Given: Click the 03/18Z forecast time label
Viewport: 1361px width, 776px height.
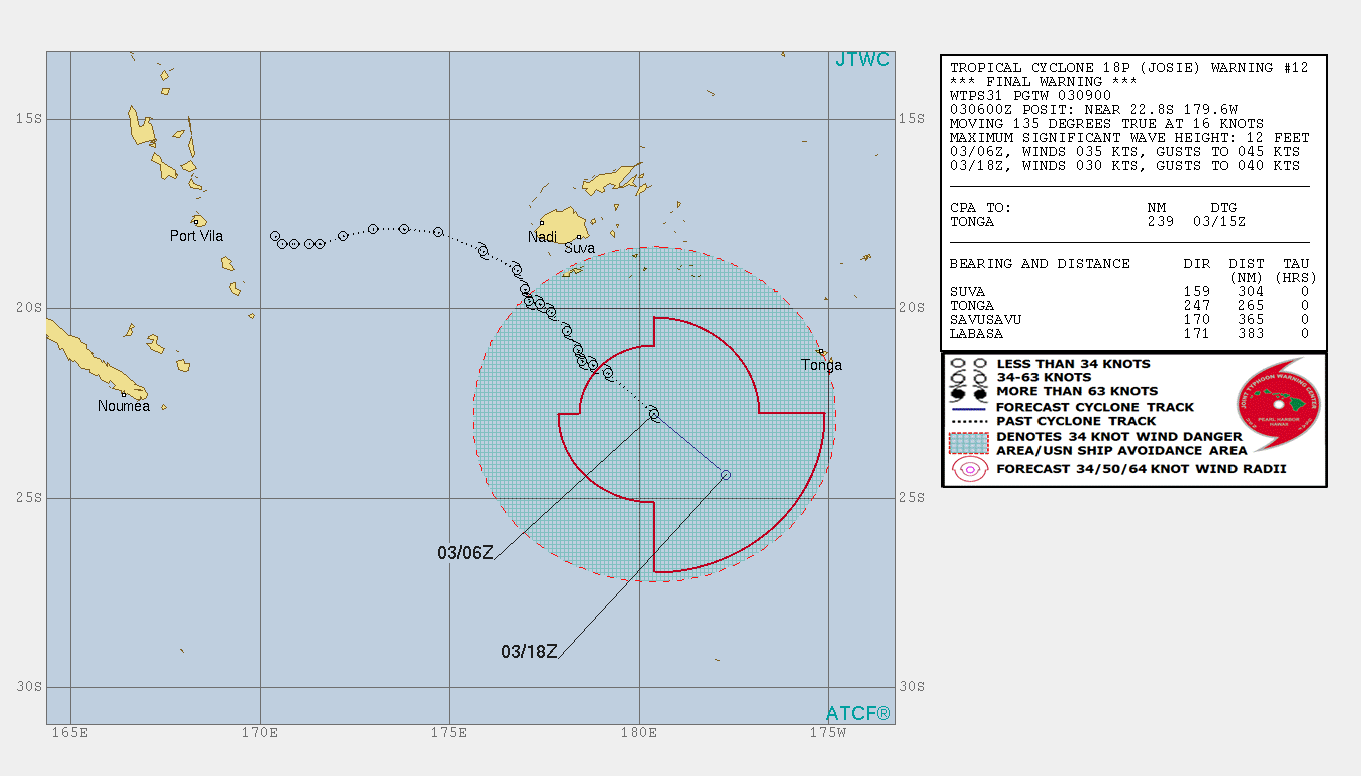Looking at the screenshot, I should 529,652.
